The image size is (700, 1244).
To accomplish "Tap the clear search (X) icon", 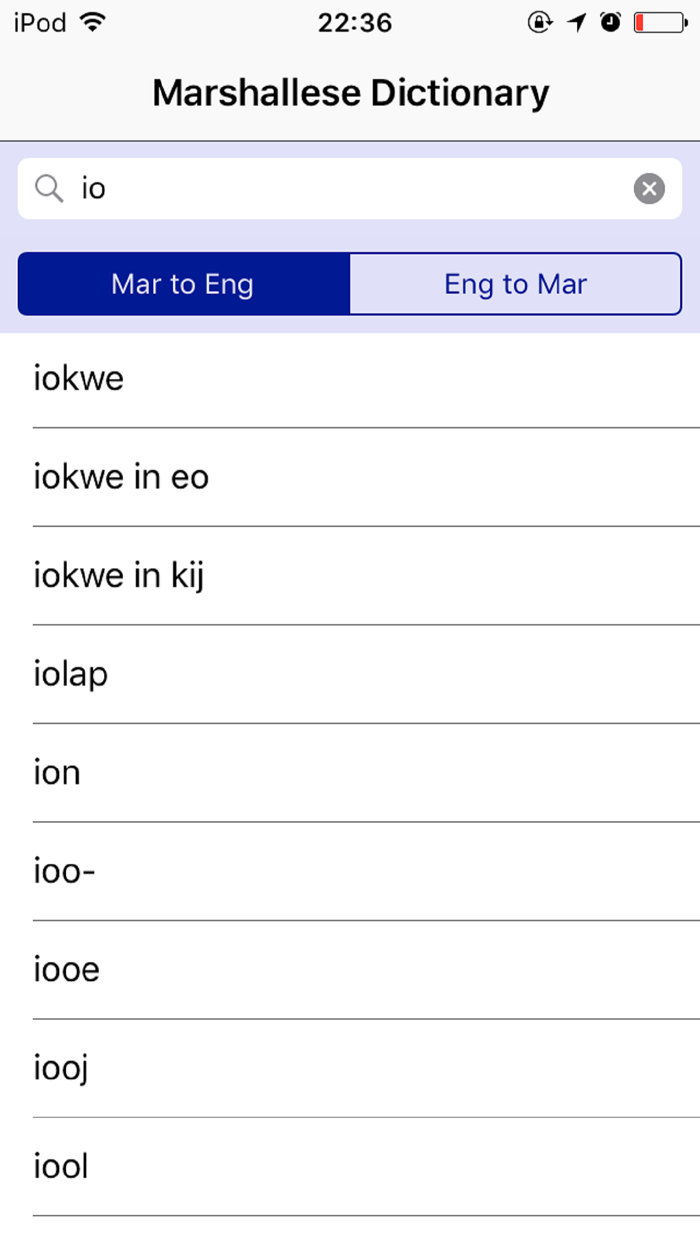I will [649, 188].
